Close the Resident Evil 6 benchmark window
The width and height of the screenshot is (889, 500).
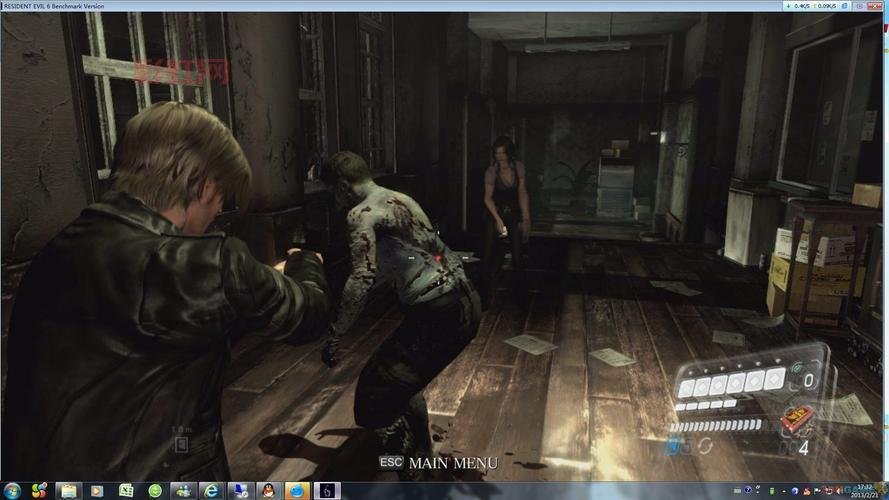[x=874, y=6]
